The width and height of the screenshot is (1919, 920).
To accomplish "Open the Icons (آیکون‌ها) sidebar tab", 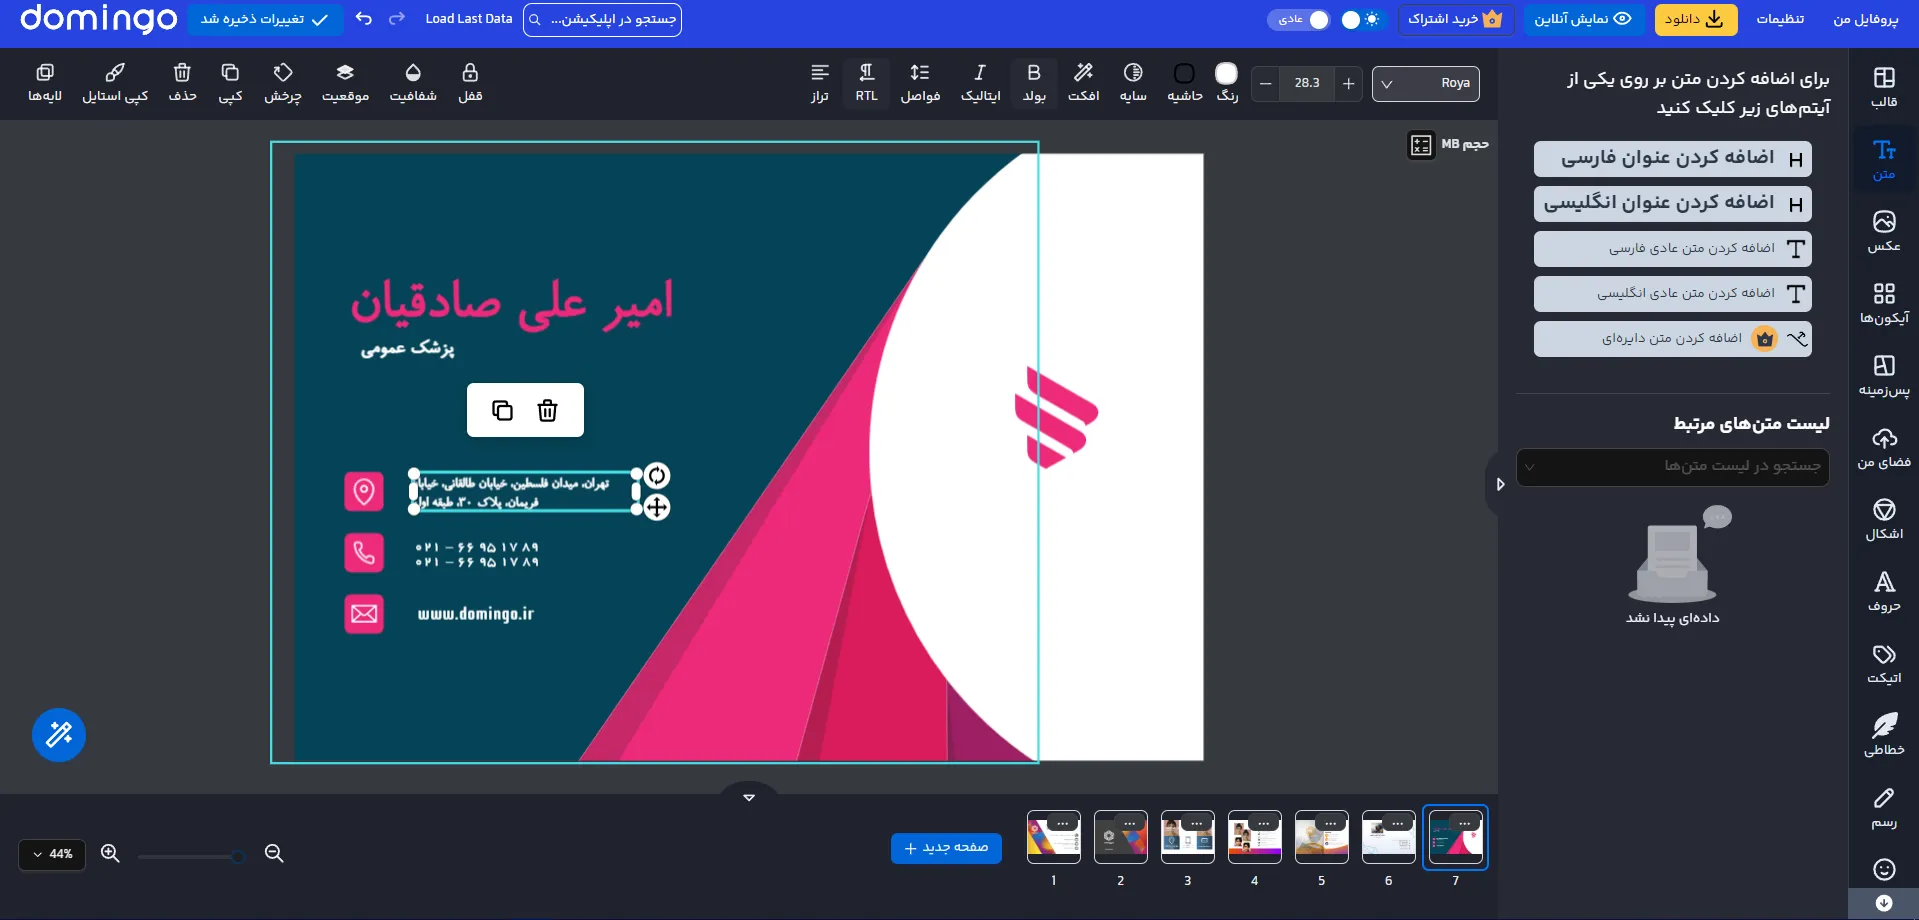I will pos(1884,303).
